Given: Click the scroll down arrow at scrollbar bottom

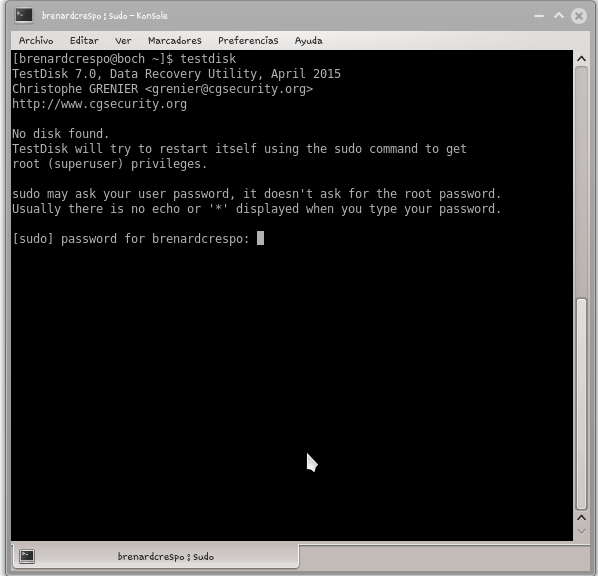Looking at the screenshot, I should coord(581,531).
